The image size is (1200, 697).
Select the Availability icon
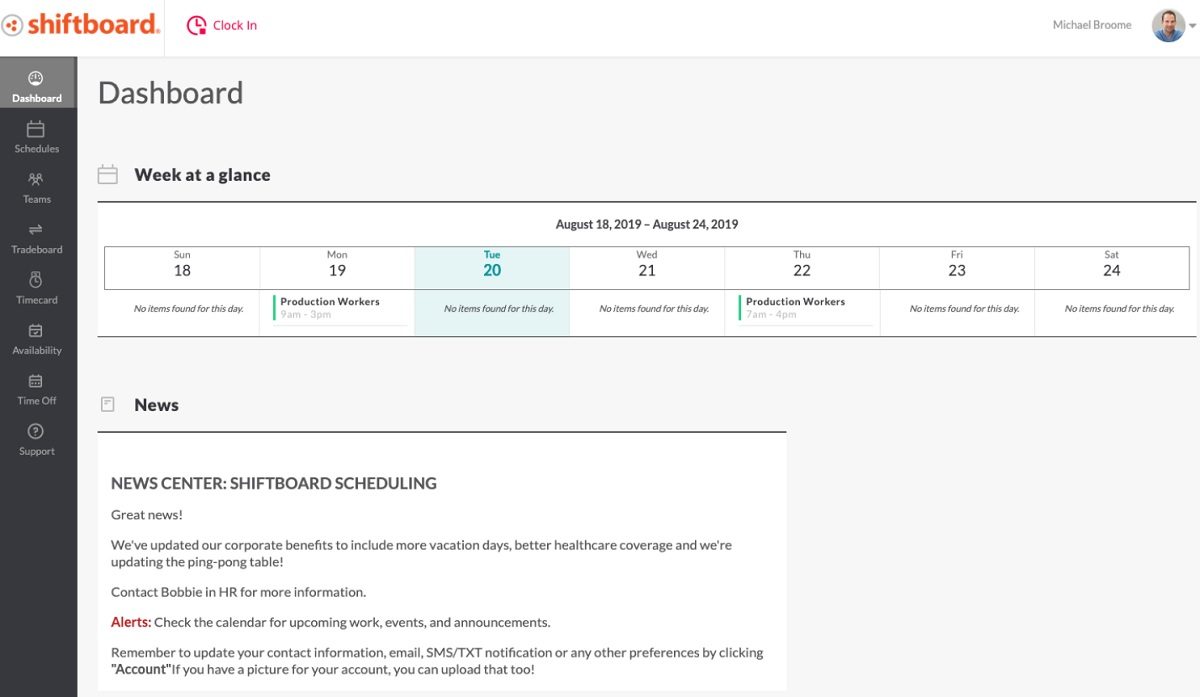pos(36,330)
